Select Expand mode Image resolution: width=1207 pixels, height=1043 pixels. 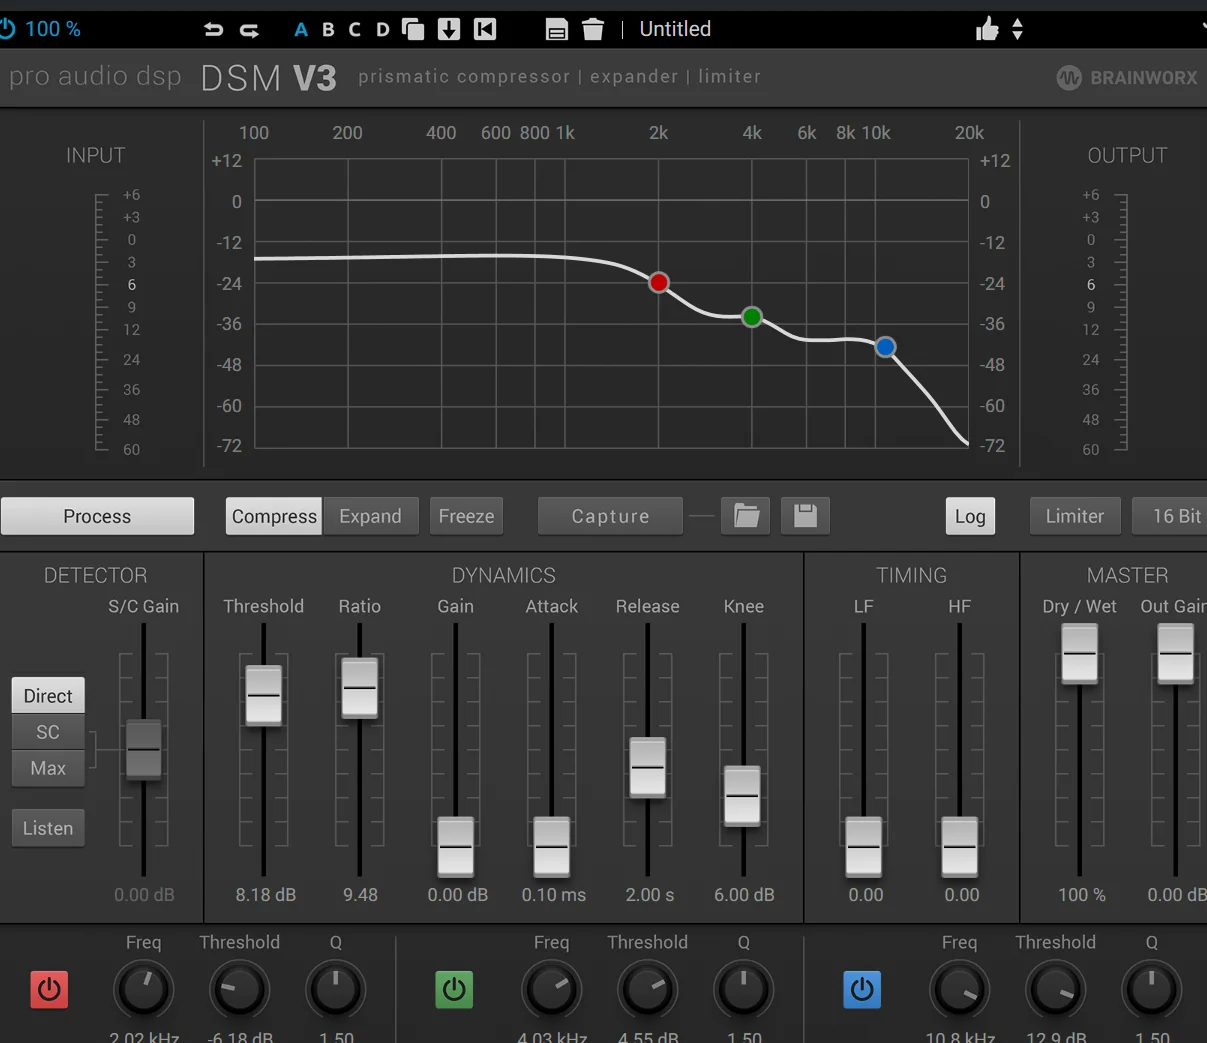[x=370, y=516]
